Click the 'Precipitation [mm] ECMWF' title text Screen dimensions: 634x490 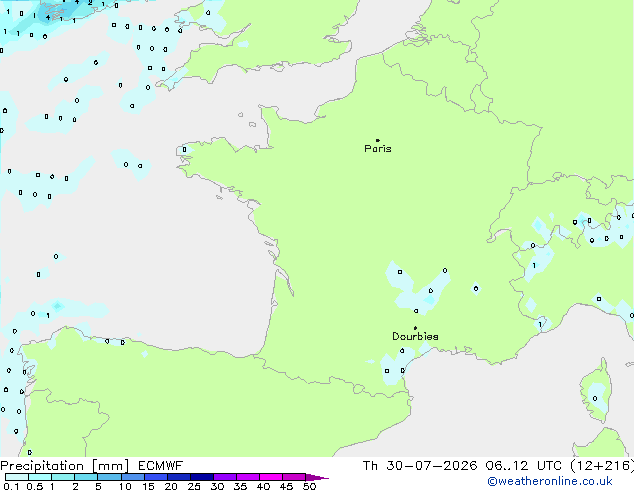click(91, 466)
